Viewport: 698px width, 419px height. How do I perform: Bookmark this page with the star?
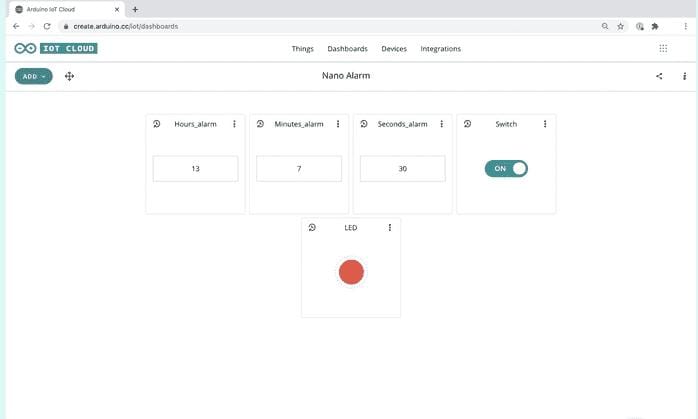pos(621,26)
